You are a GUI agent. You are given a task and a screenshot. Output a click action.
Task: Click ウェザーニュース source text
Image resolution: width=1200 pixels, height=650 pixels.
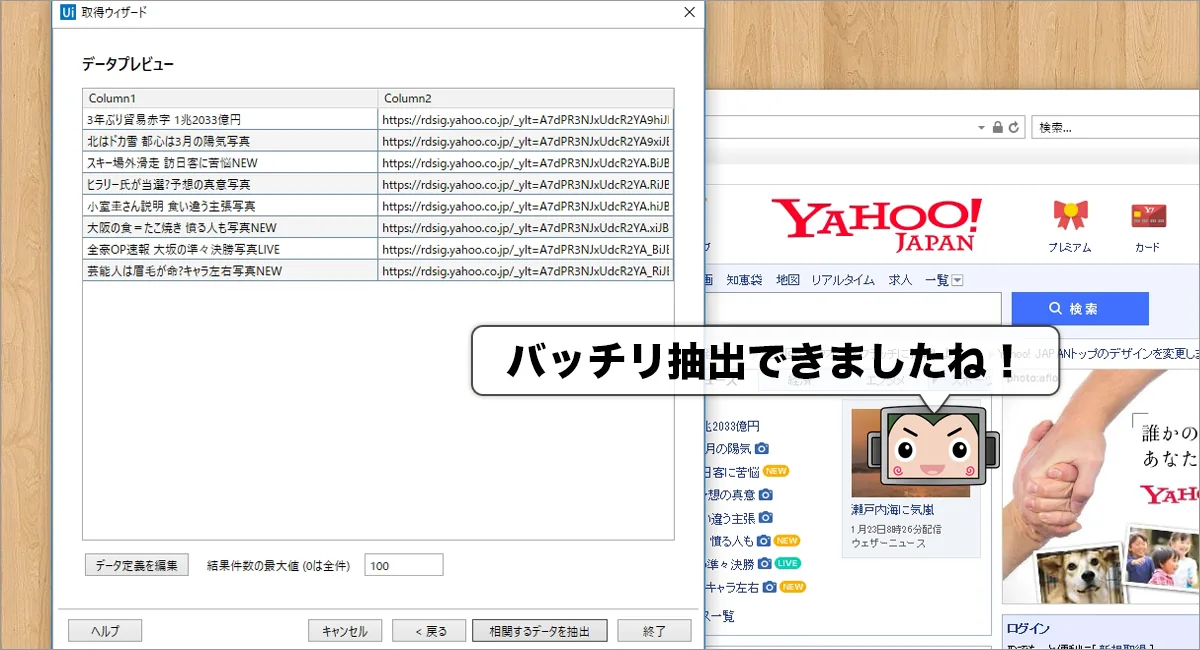888,543
